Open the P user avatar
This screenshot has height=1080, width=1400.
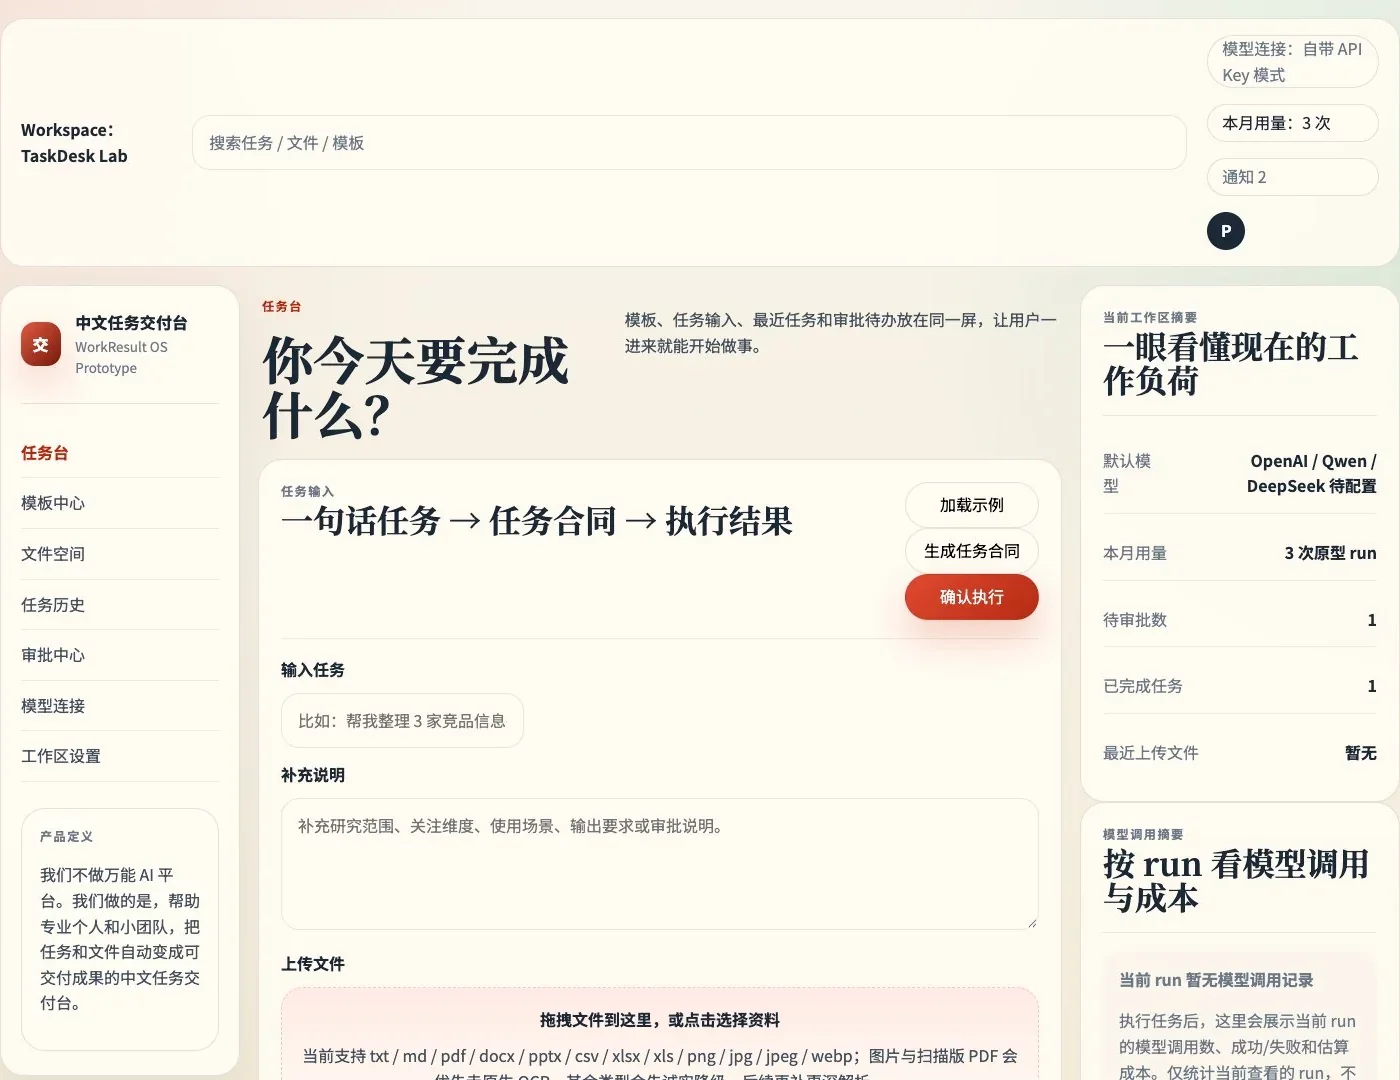pyautogui.click(x=1226, y=231)
